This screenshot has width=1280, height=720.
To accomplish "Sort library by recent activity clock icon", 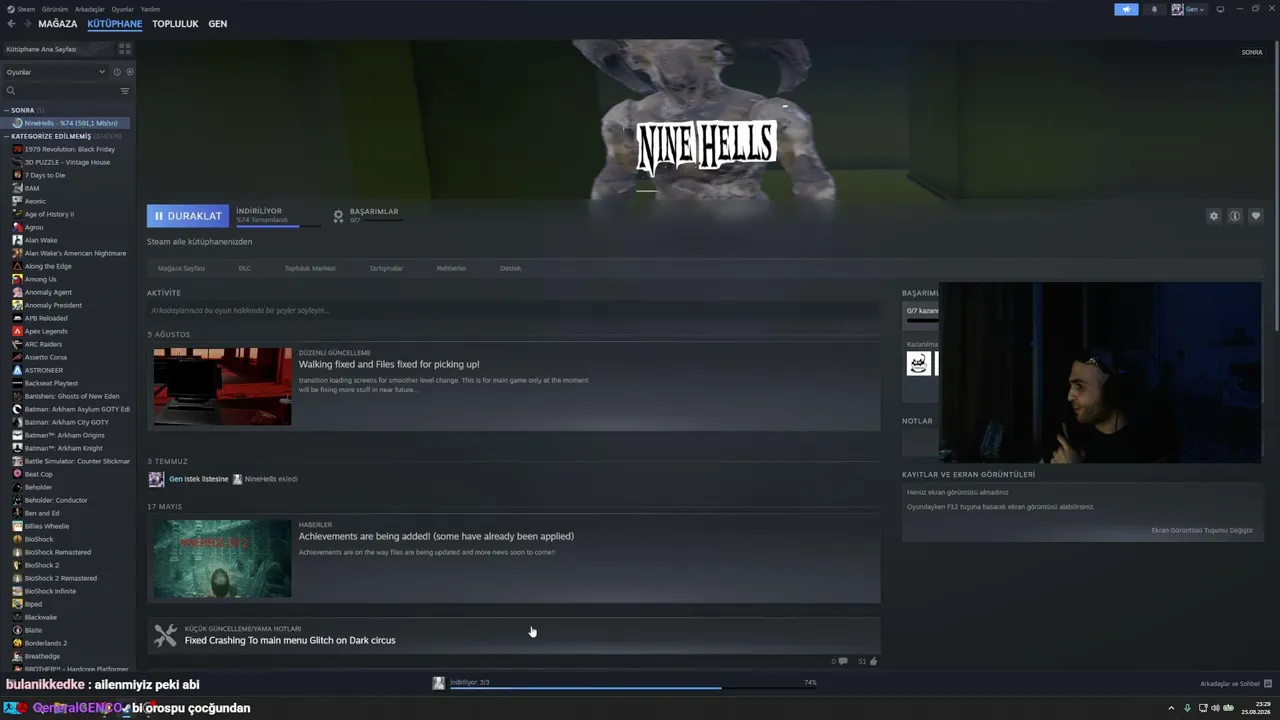I will pos(117,72).
